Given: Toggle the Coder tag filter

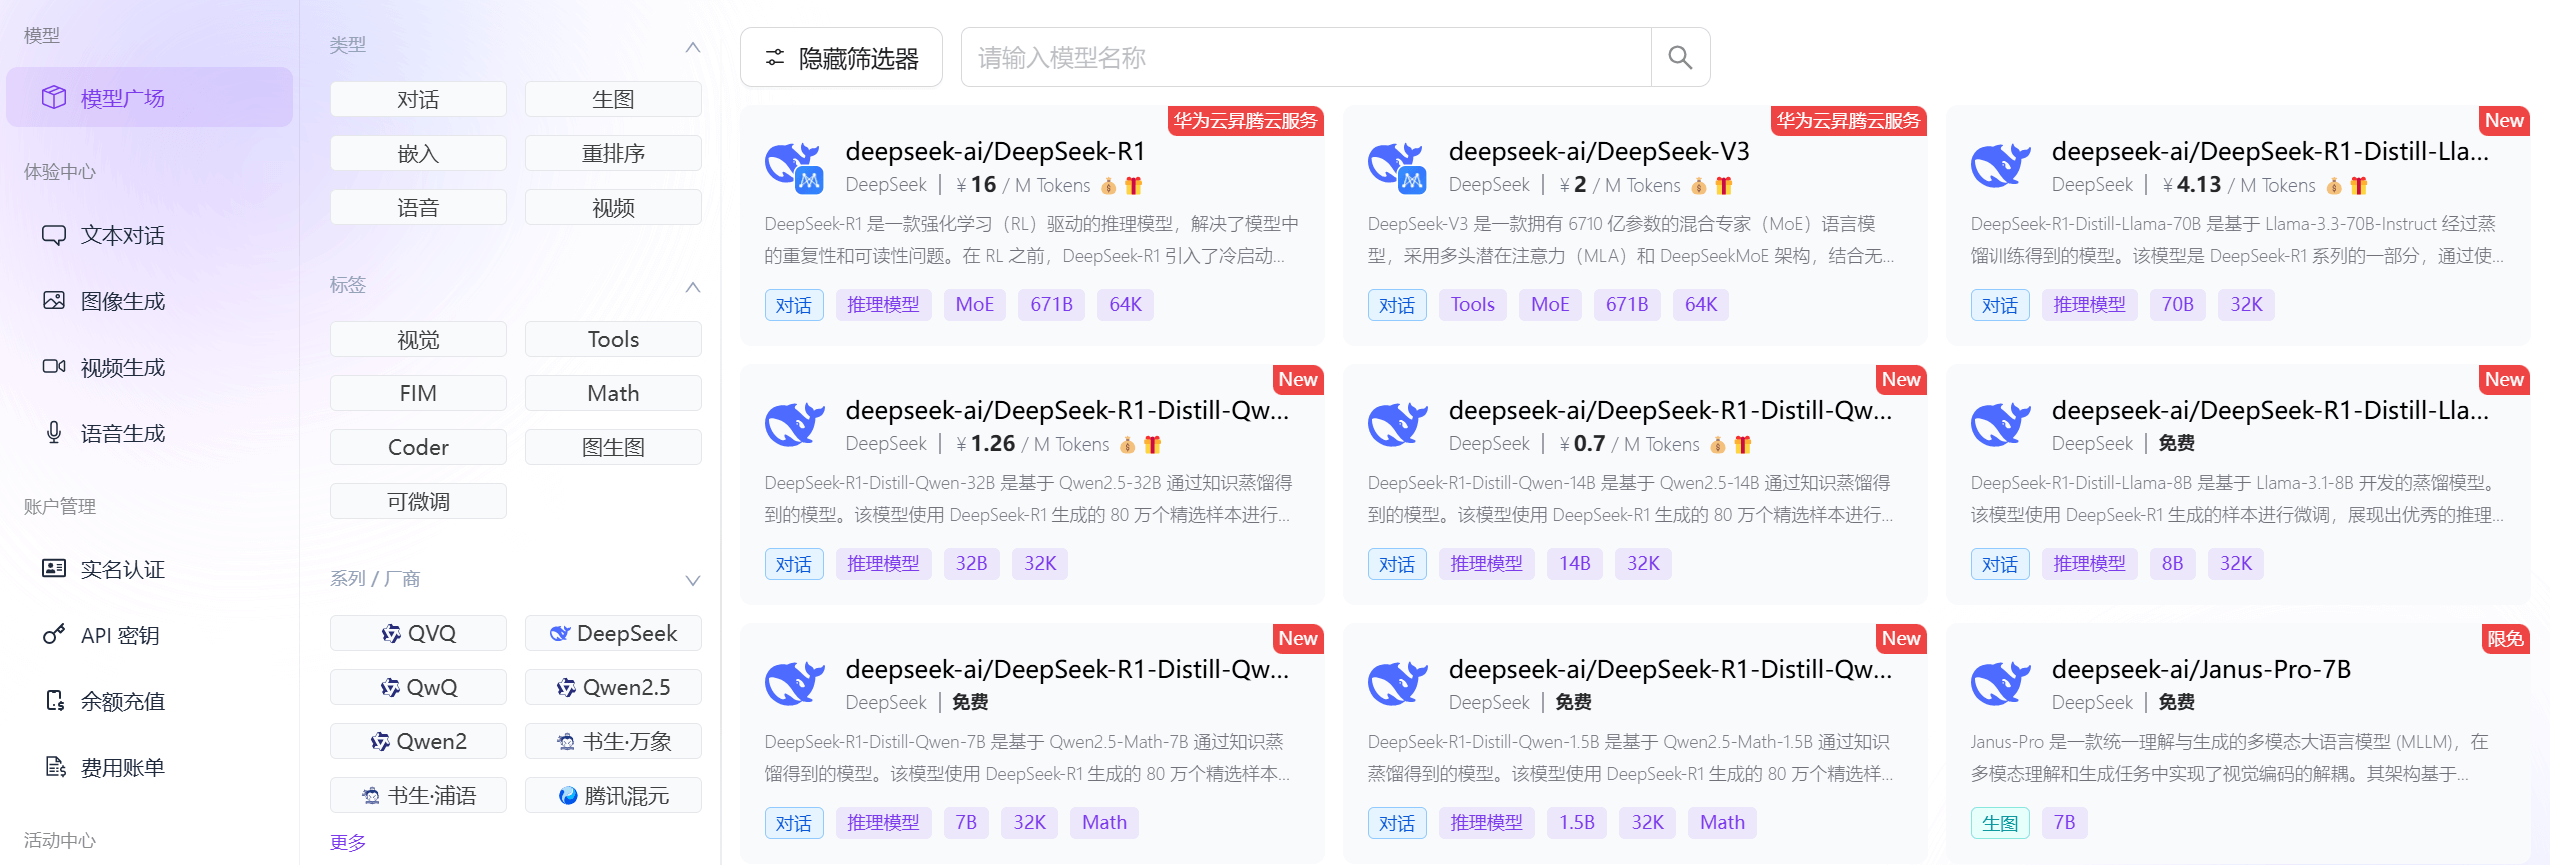Looking at the screenshot, I should click(x=418, y=447).
